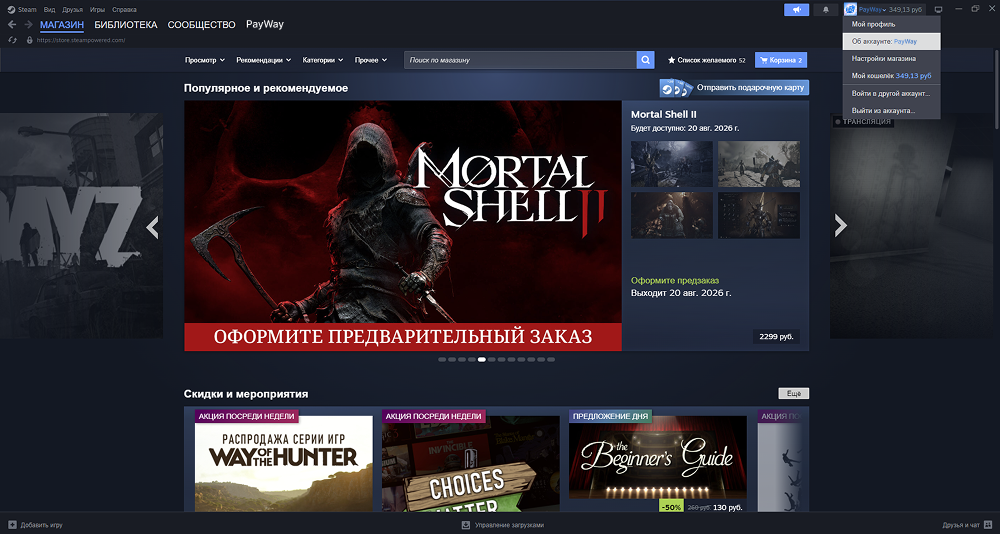
Task: Click the gift cards icon
Action: 676,88
